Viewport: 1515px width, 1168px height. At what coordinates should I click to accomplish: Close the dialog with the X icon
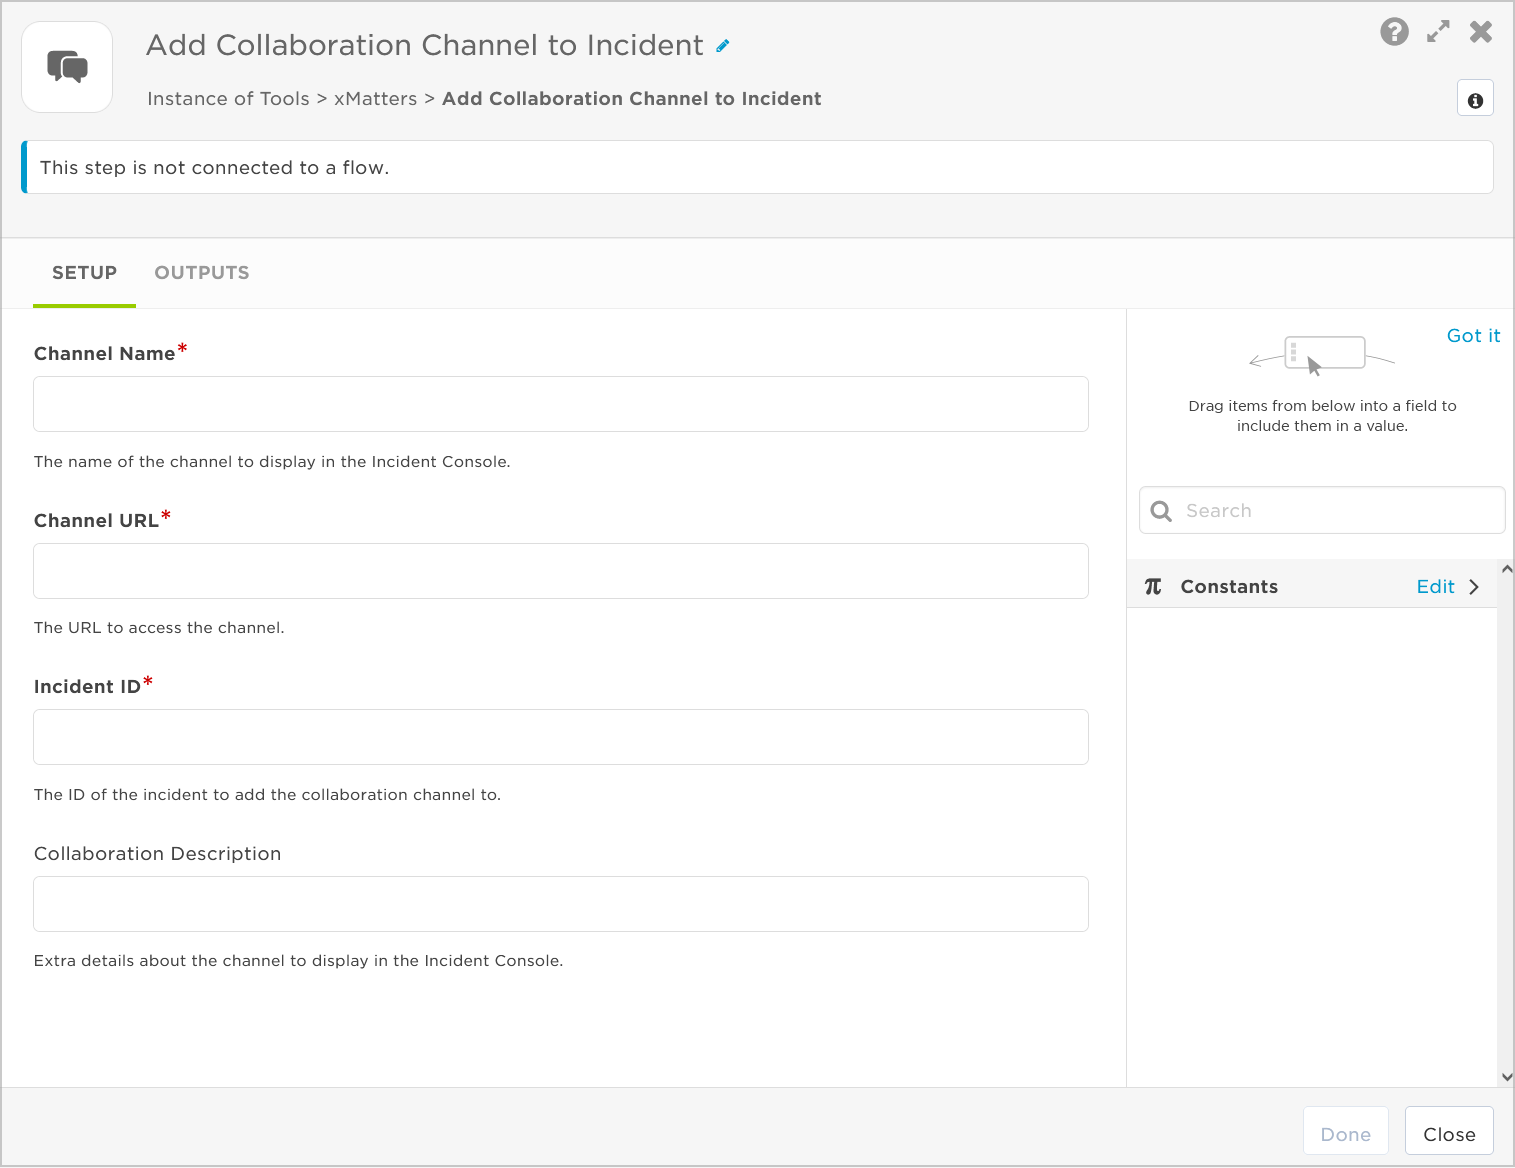pyautogui.click(x=1481, y=32)
